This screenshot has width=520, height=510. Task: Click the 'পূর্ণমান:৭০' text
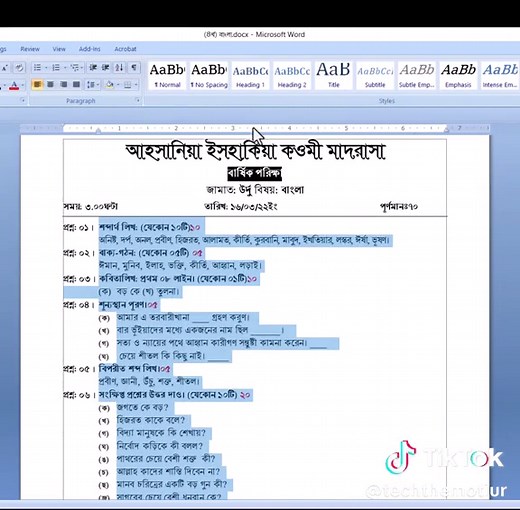click(x=399, y=207)
